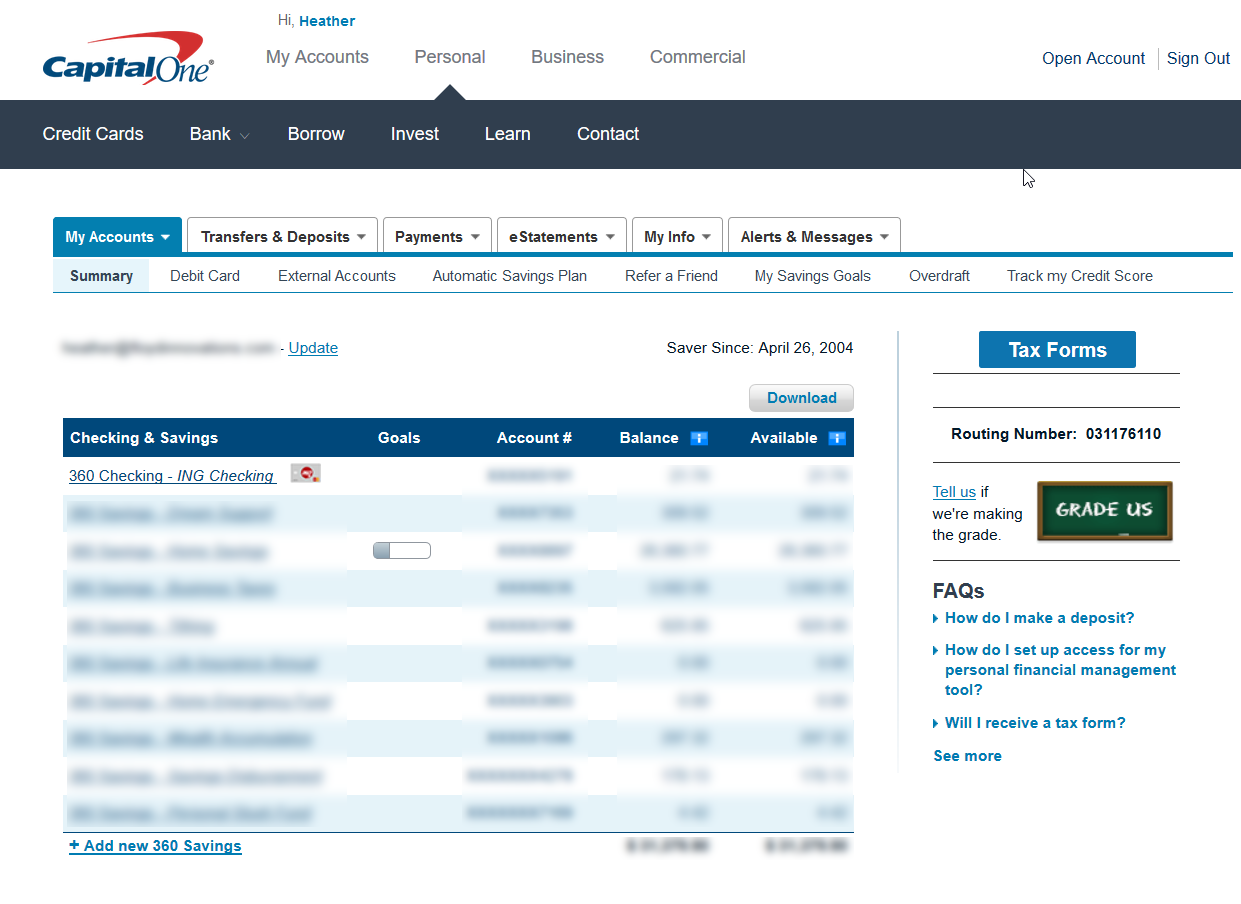Viewport: 1241px width, 904px height.
Task: Click the Sign Out link
Action: [1198, 58]
